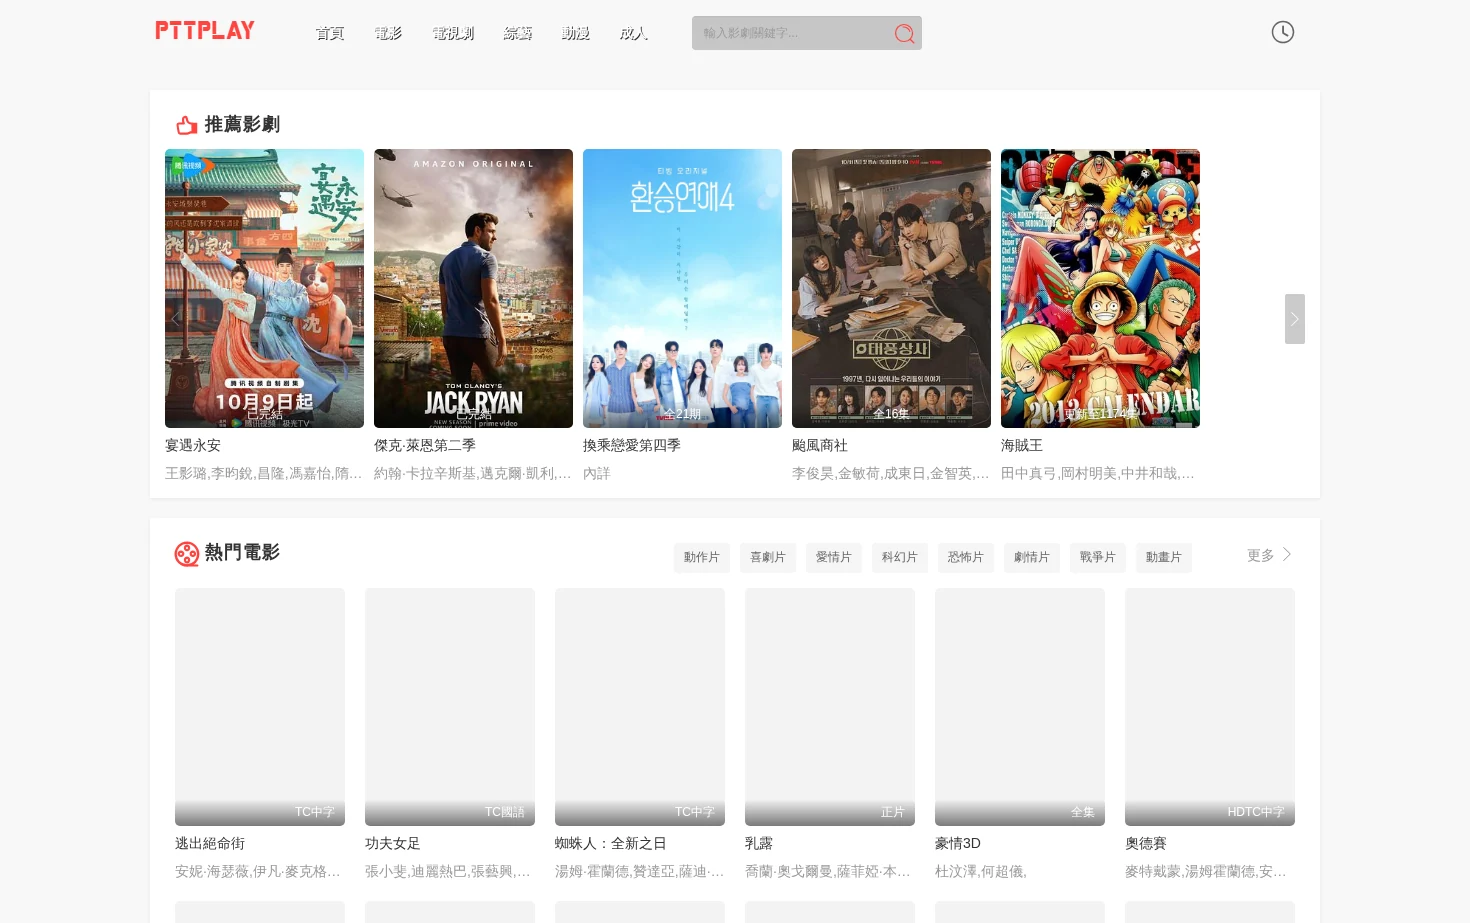Click the 逃出絕命街 title text
The height and width of the screenshot is (923, 1470).
pyautogui.click(x=210, y=843)
